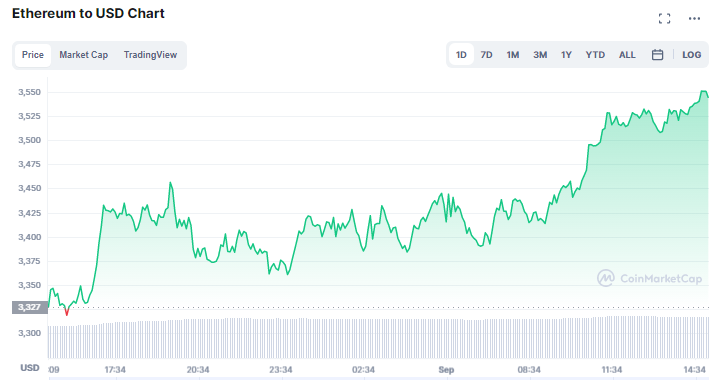Click the 20:34 time axis label
This screenshot has width=718, height=380.
point(198,369)
